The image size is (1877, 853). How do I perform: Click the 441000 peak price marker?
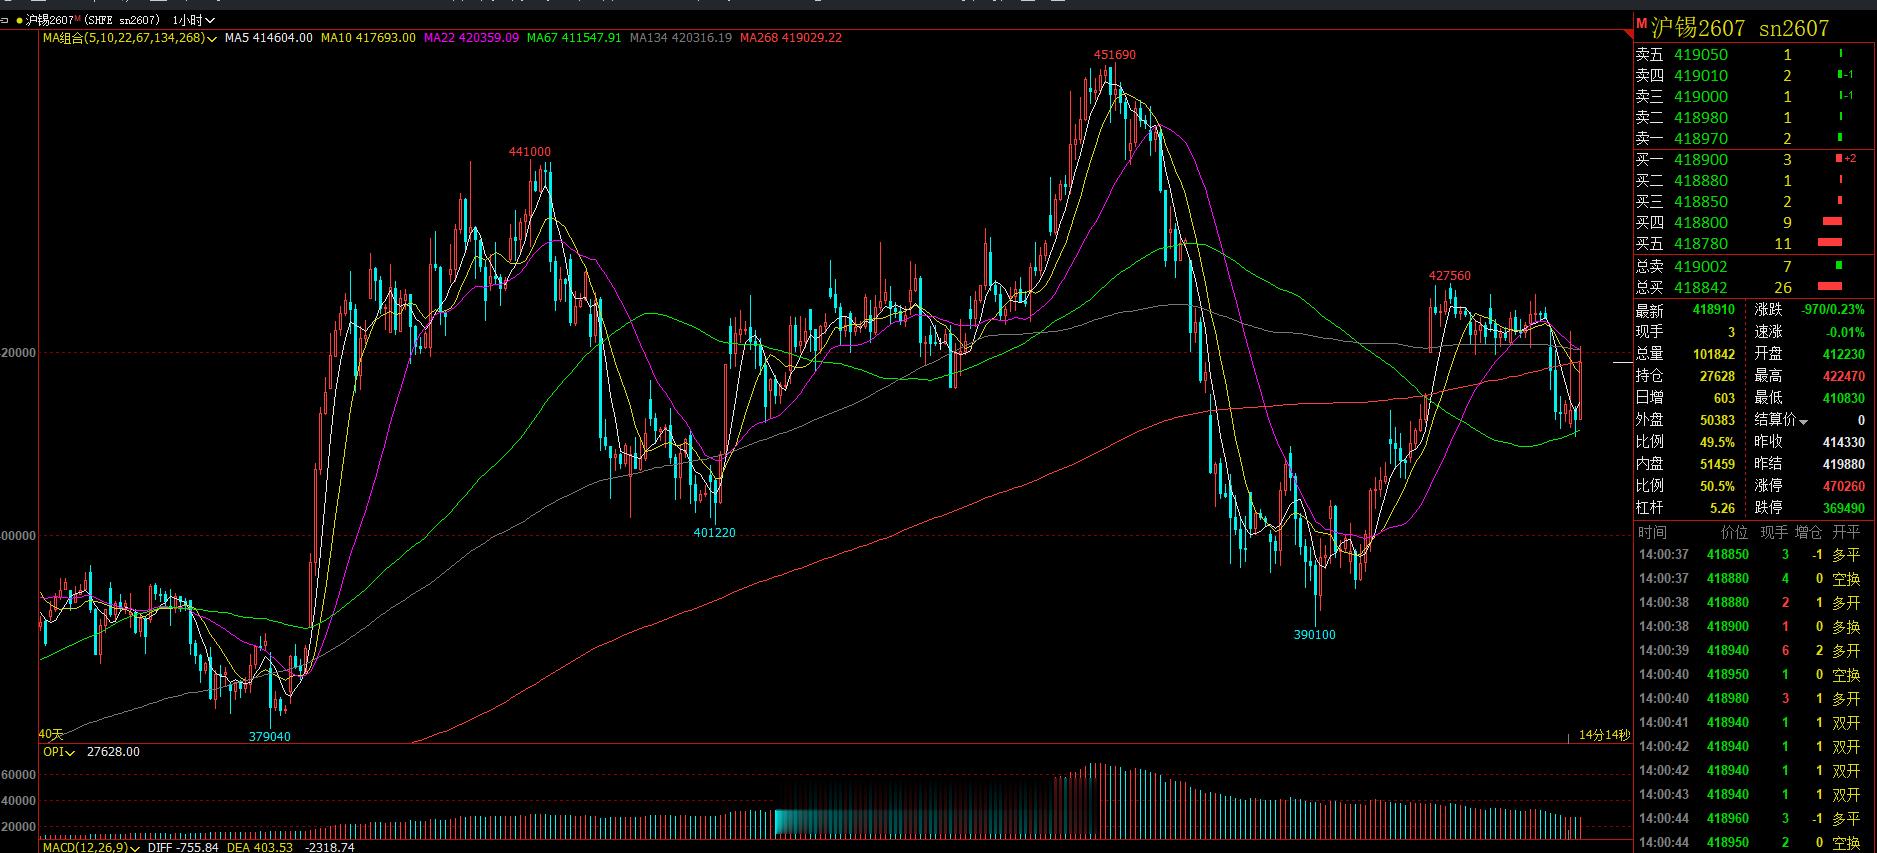click(x=529, y=152)
